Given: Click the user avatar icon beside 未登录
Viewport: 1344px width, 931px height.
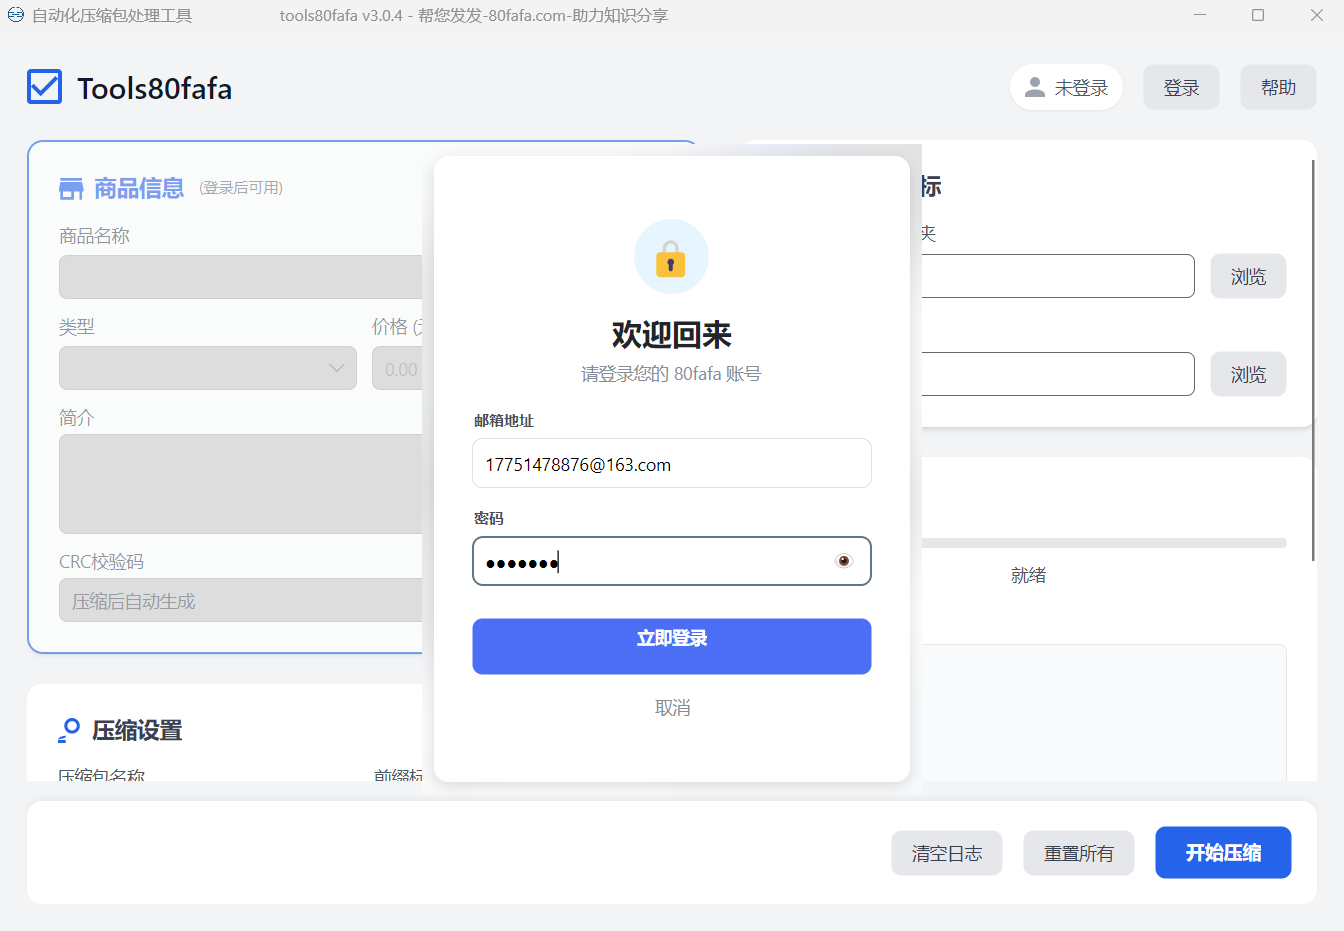Looking at the screenshot, I should [x=1035, y=87].
